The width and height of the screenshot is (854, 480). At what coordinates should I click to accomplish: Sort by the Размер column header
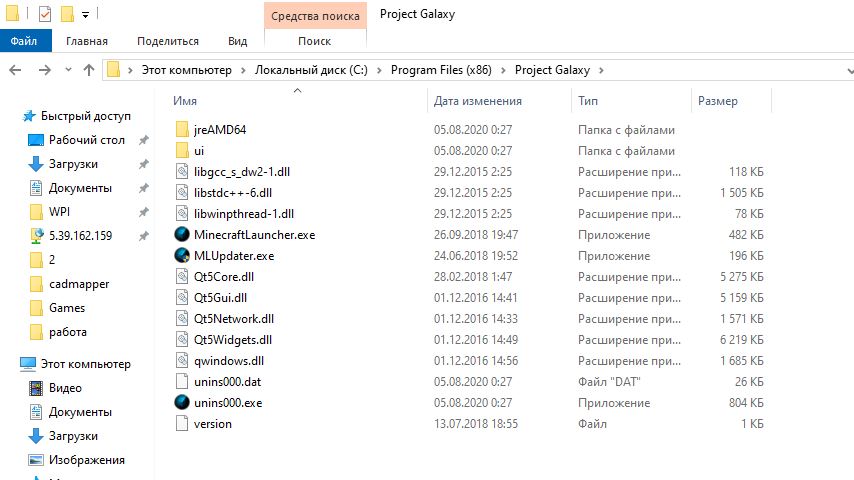click(x=718, y=101)
